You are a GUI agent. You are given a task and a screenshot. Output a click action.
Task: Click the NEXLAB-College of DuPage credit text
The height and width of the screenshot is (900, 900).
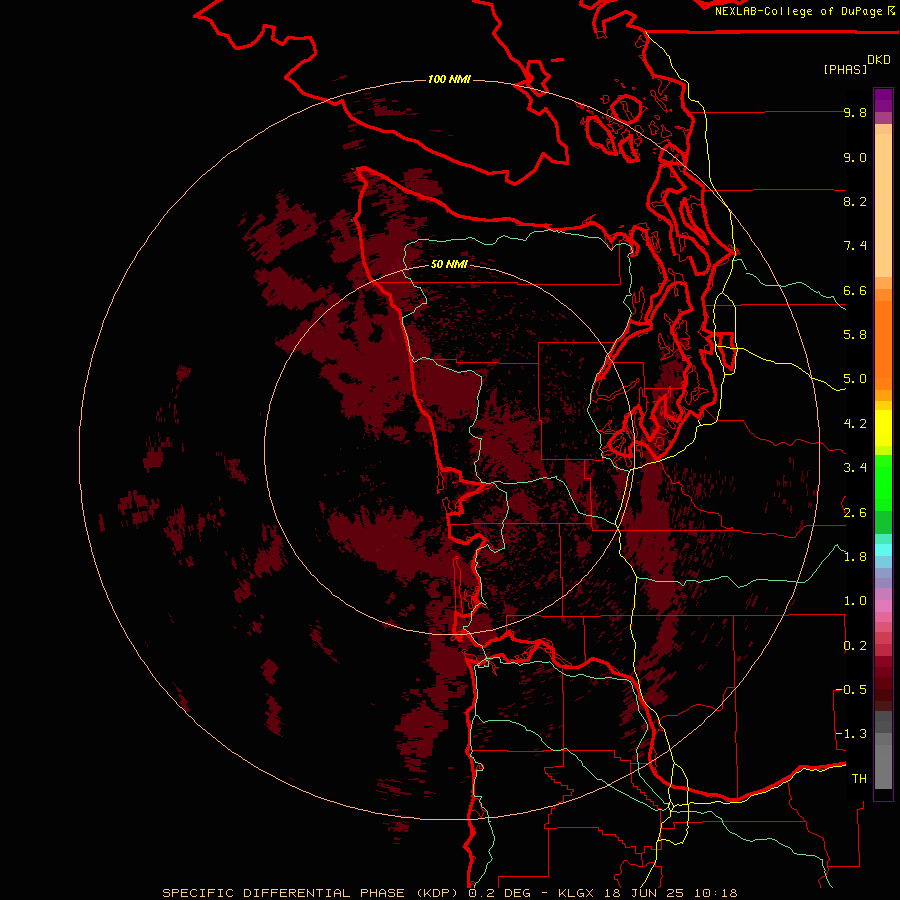click(798, 11)
